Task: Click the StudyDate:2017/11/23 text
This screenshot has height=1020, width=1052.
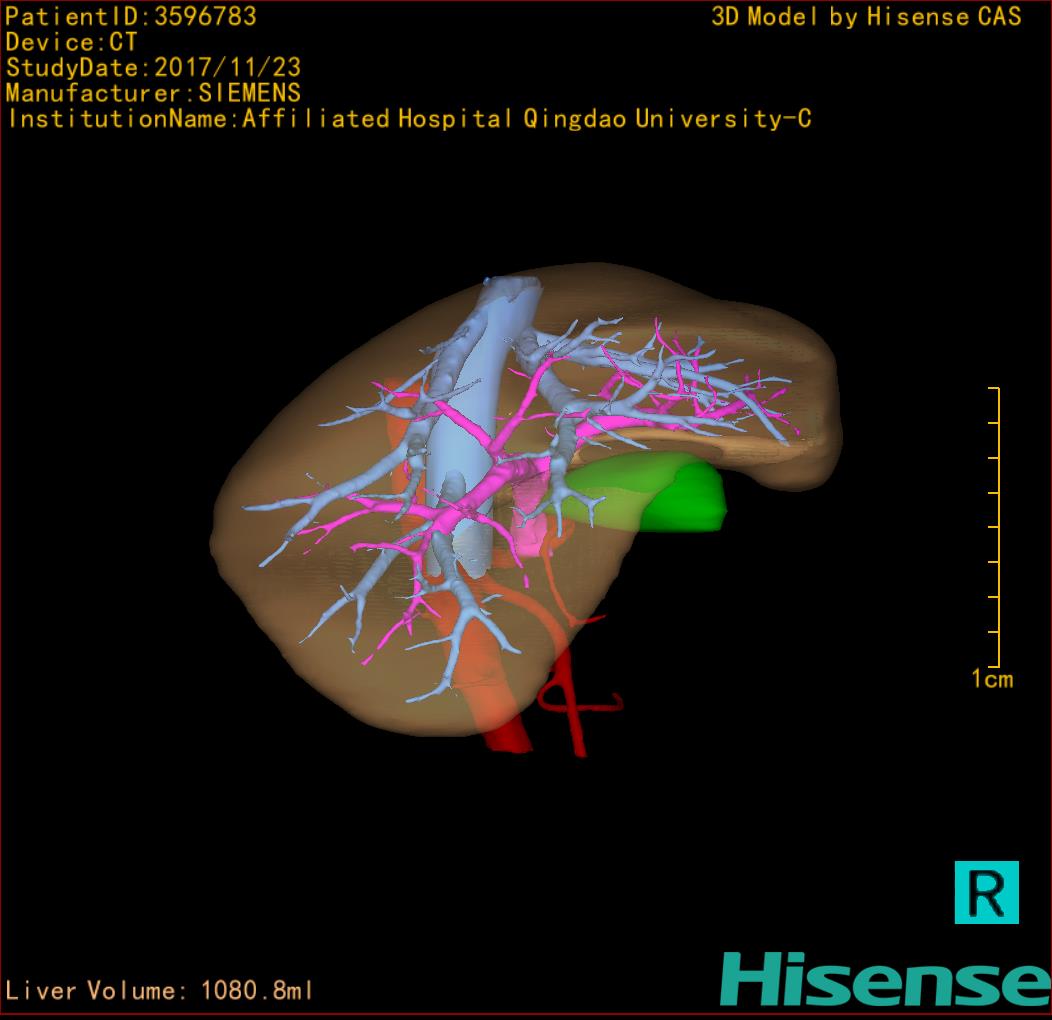Action: click(154, 67)
